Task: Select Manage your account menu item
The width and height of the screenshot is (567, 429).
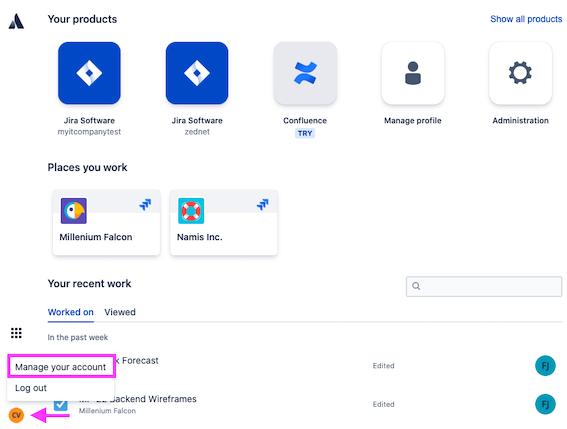Action: (61, 367)
